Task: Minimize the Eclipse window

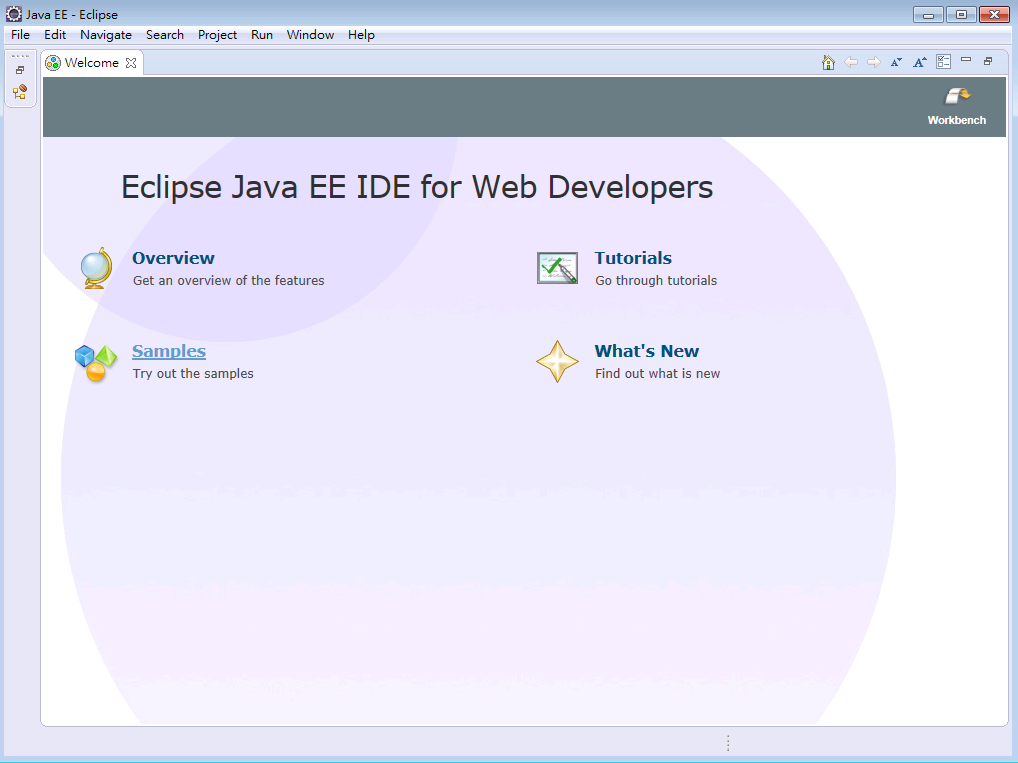Action: [928, 14]
